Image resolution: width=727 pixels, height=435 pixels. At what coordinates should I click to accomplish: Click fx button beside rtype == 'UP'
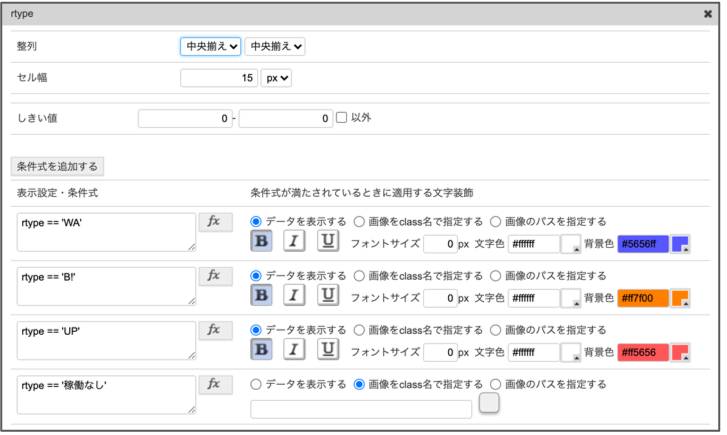pyautogui.click(x=215, y=329)
